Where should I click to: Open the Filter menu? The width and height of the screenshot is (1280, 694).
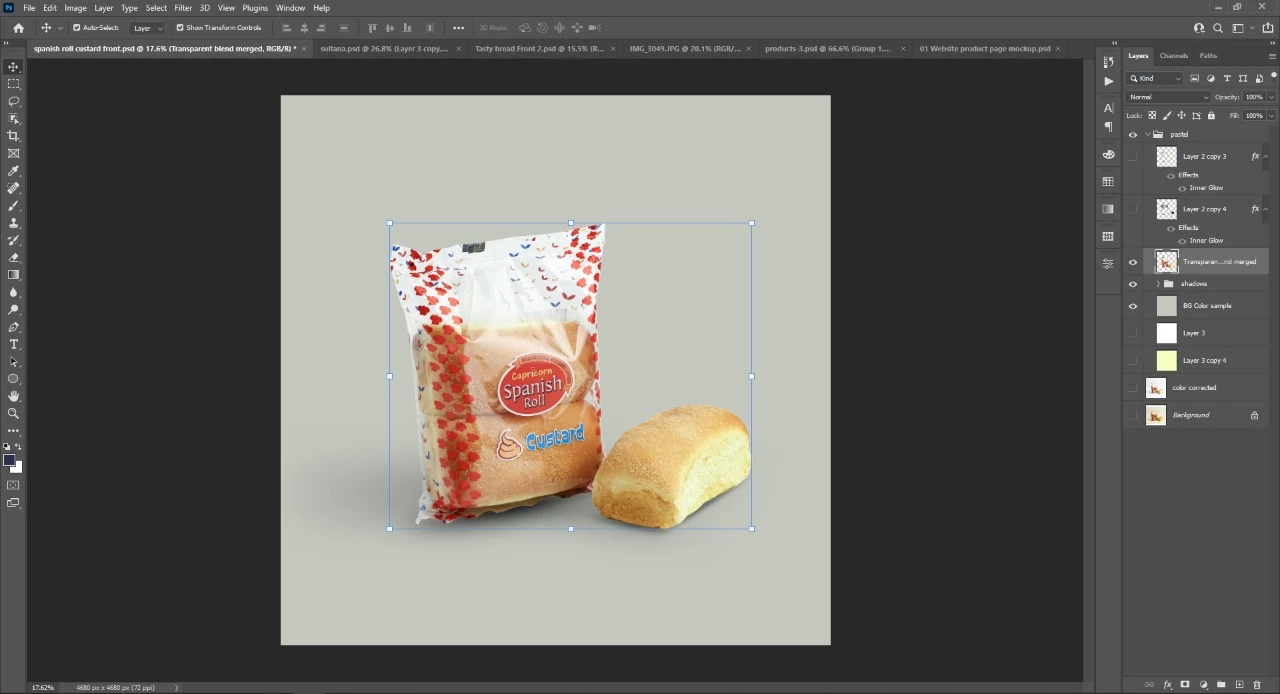[183, 8]
